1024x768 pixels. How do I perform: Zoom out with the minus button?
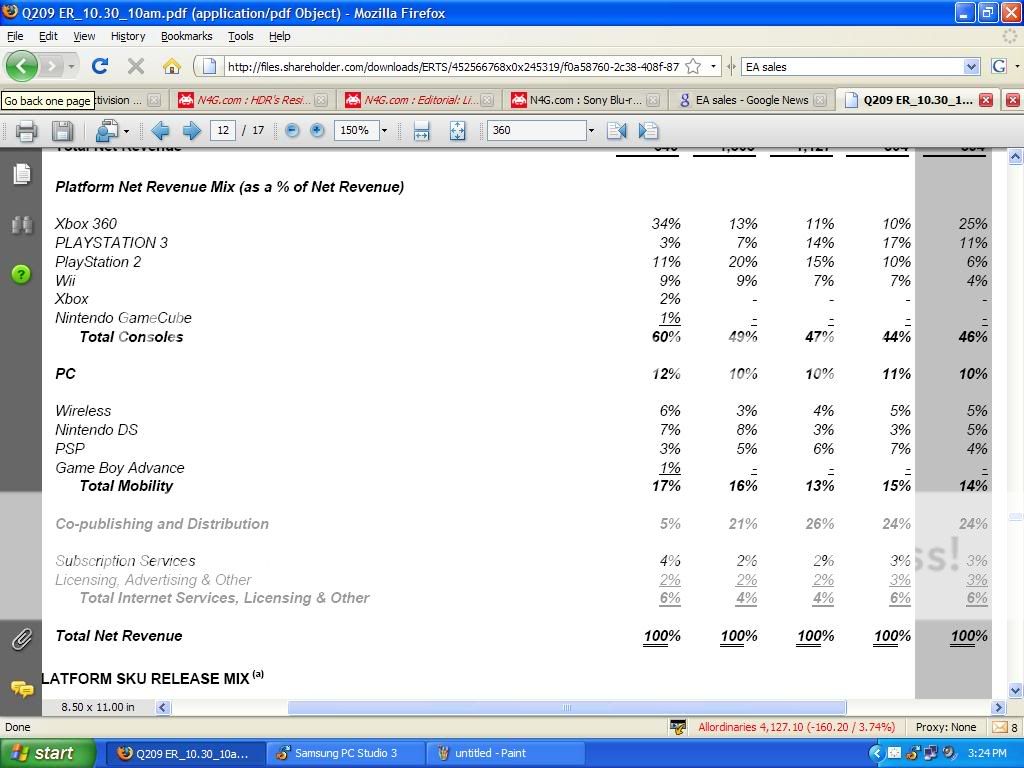(x=292, y=131)
